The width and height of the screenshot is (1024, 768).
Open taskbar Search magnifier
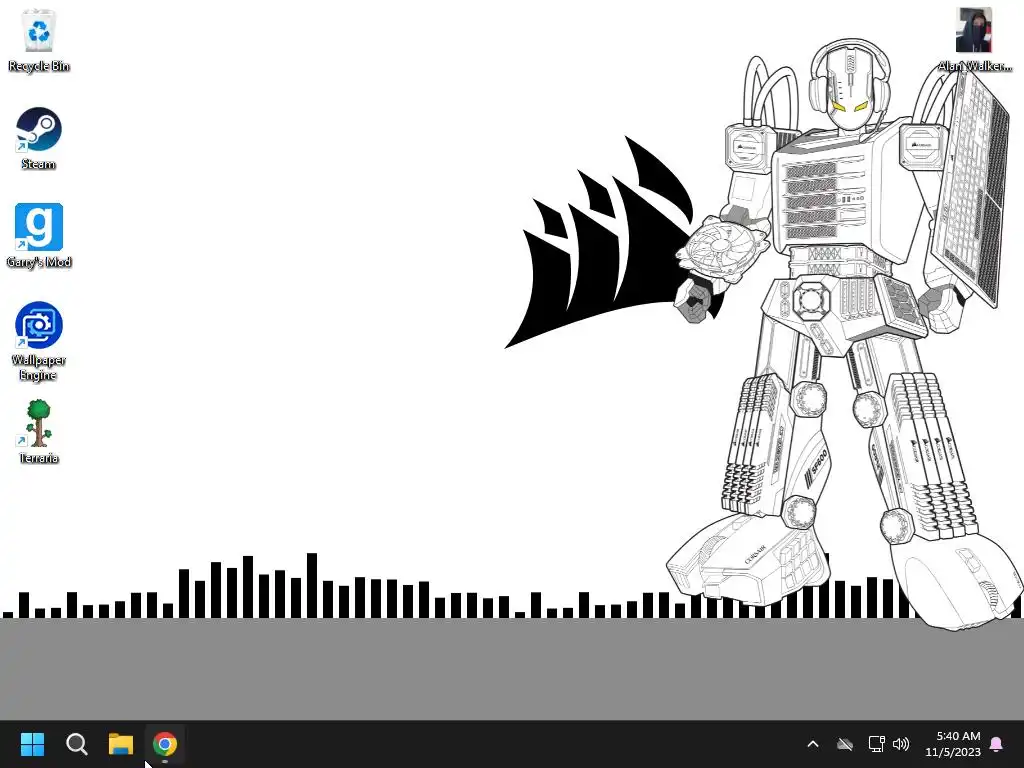76,744
